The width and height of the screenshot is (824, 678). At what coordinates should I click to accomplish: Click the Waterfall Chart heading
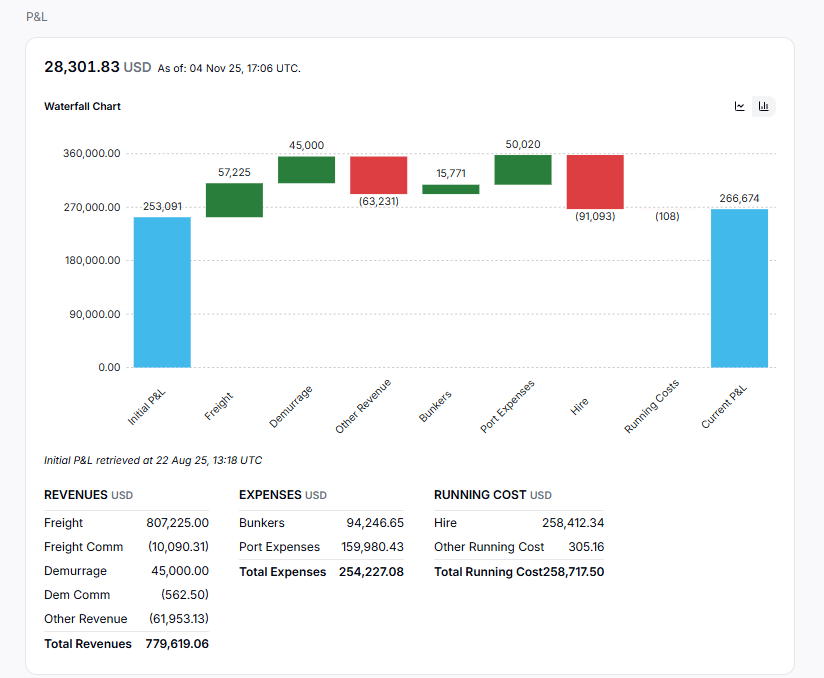pos(83,106)
